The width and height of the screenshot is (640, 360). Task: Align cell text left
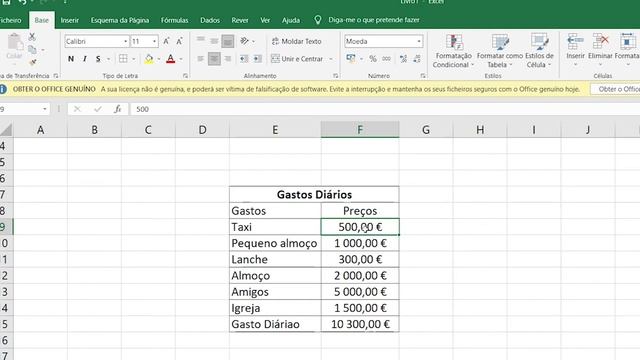point(200,59)
